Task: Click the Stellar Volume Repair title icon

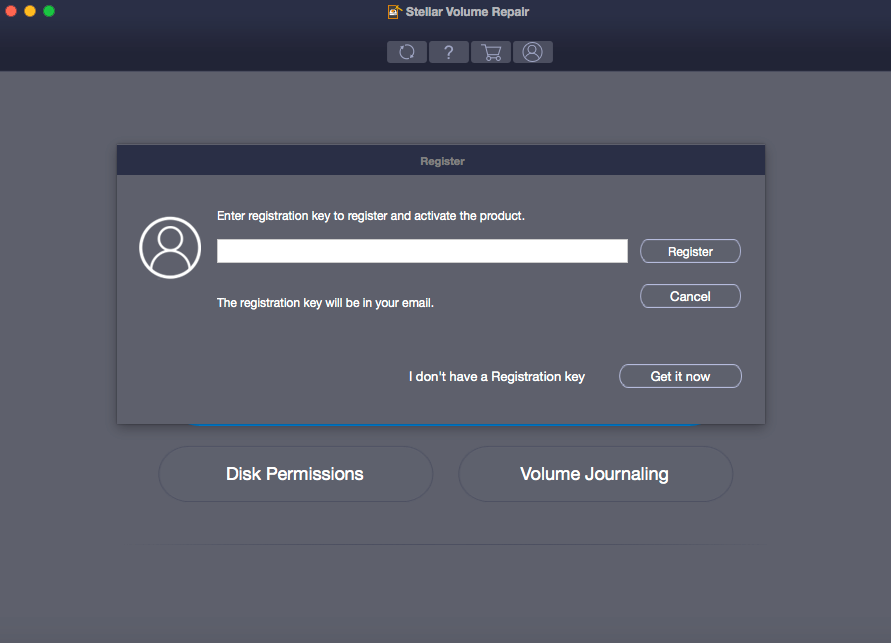Action: point(394,11)
